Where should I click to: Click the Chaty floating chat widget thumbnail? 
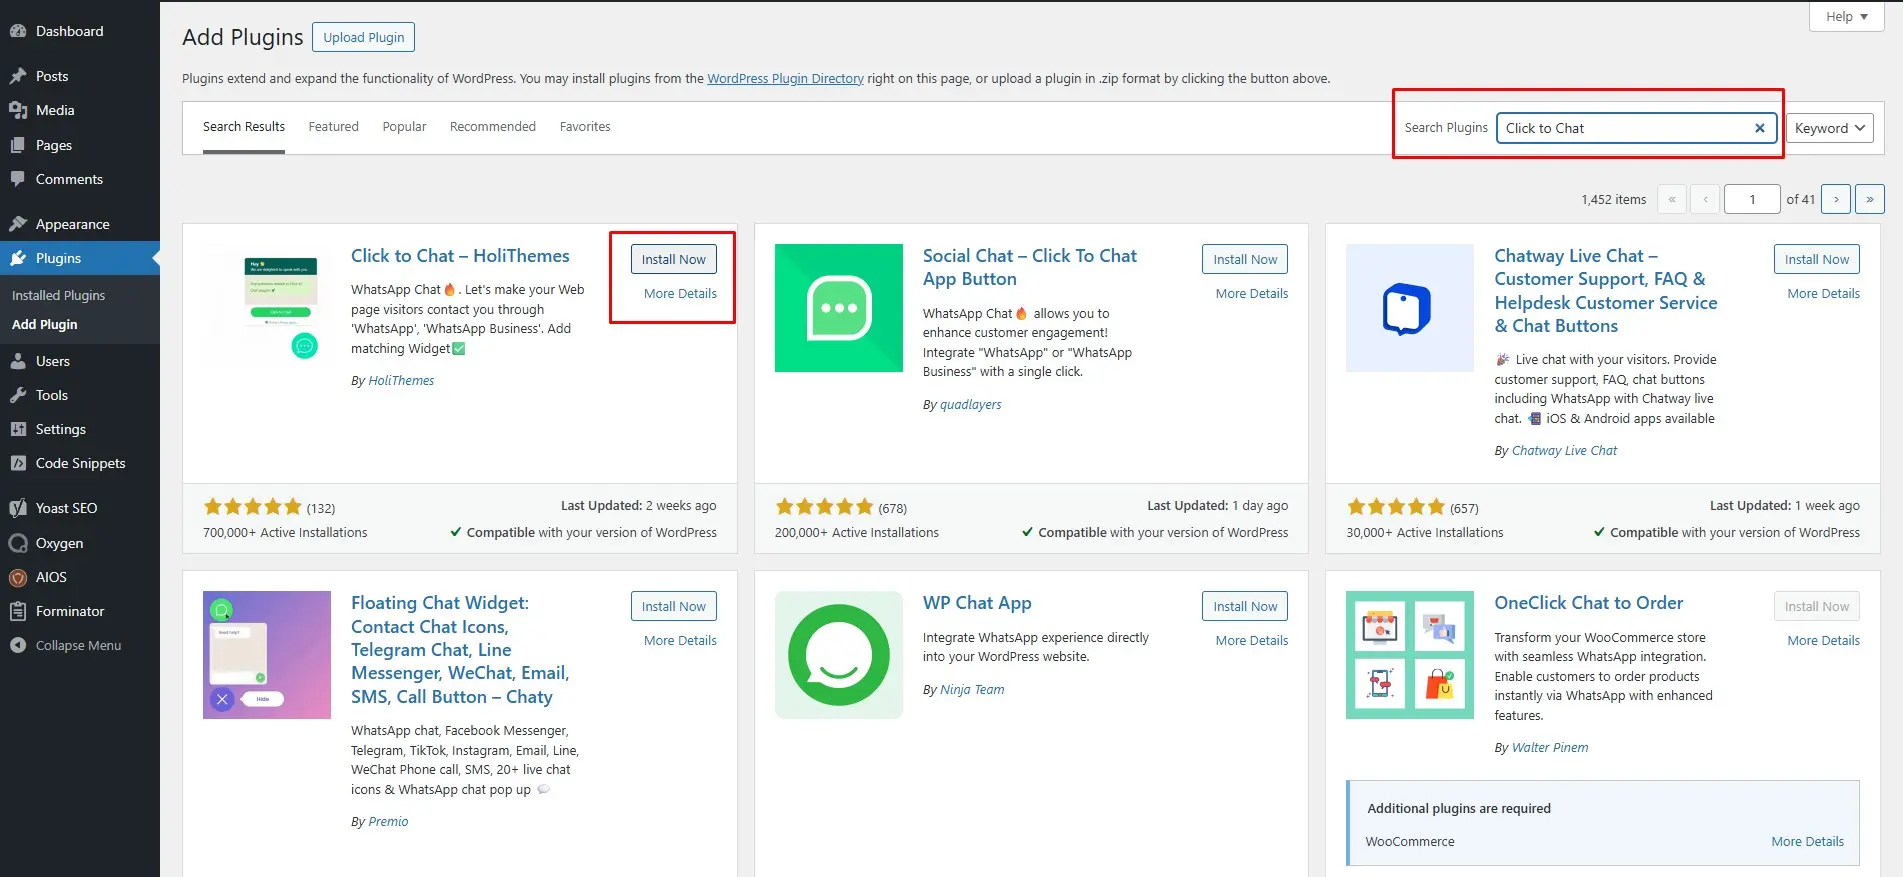tap(267, 655)
